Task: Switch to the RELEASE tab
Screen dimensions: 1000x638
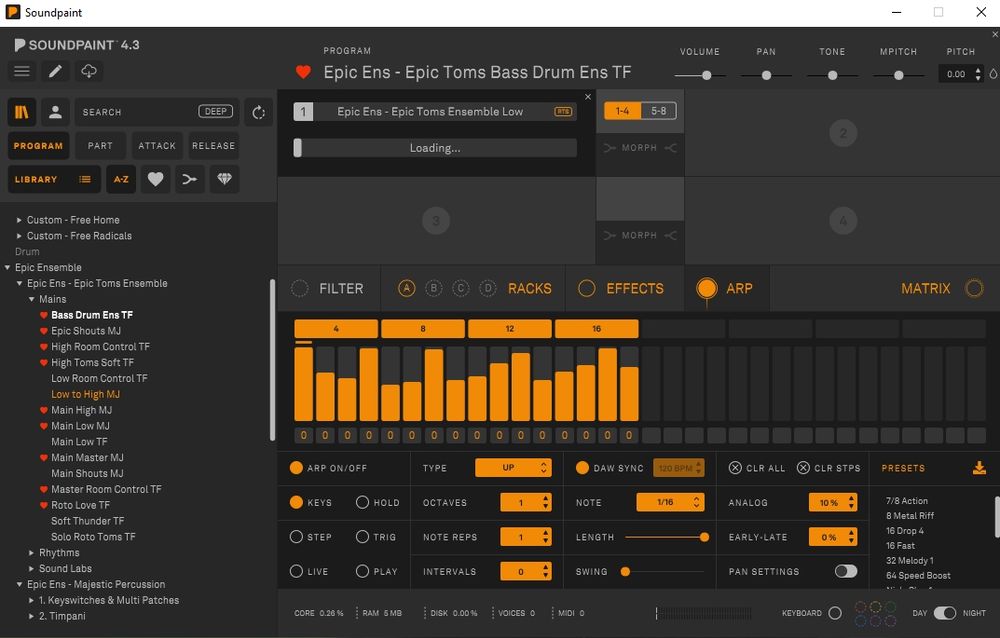Action: tap(214, 145)
